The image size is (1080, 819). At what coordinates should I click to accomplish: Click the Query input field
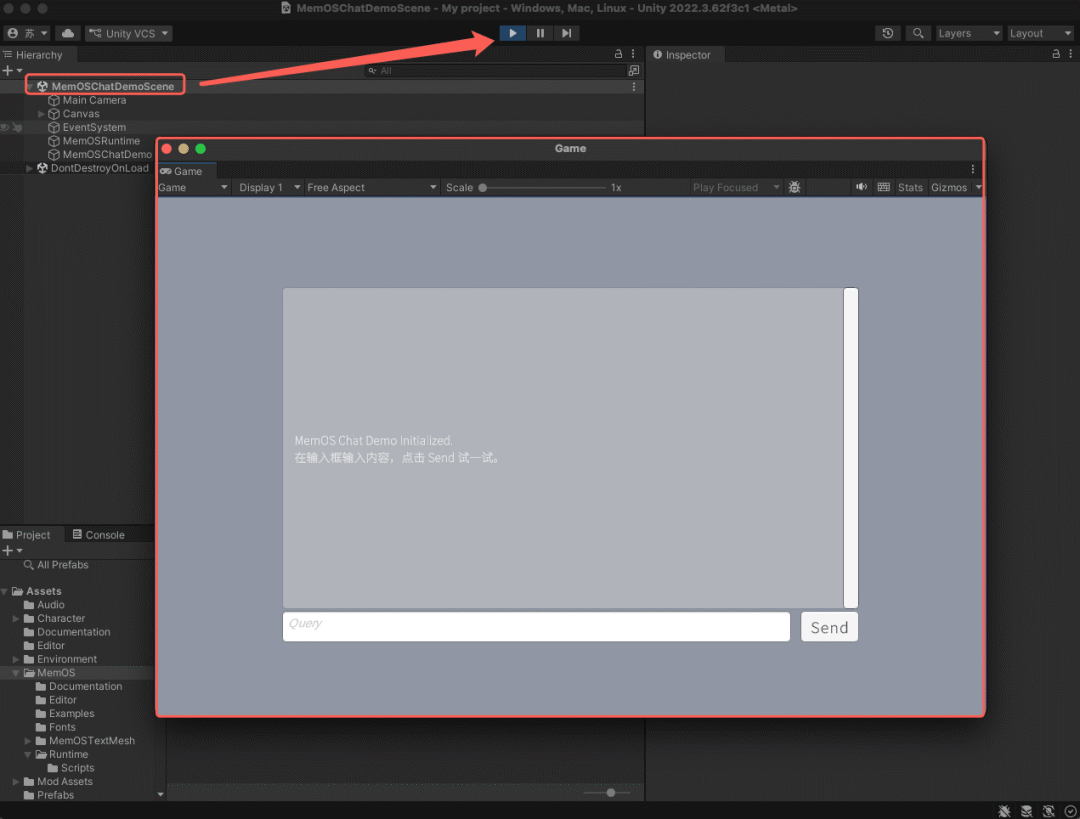pos(536,627)
